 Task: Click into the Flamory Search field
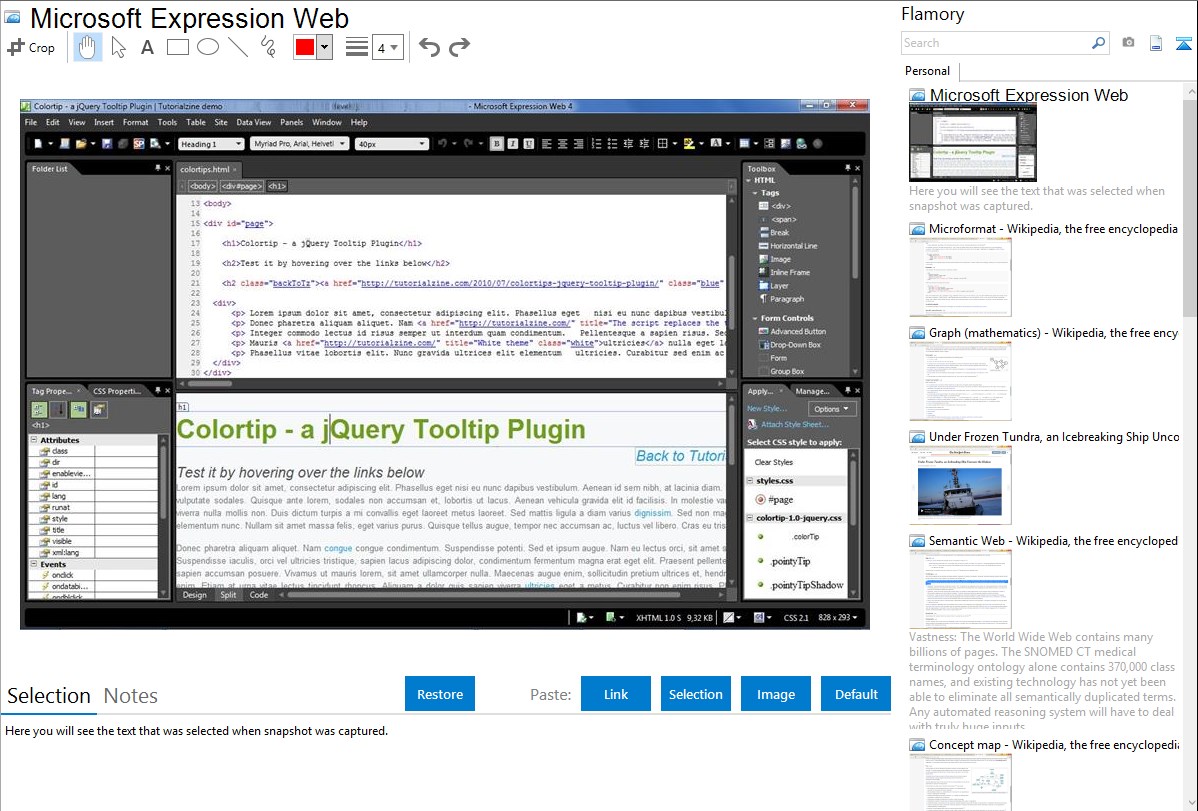996,43
